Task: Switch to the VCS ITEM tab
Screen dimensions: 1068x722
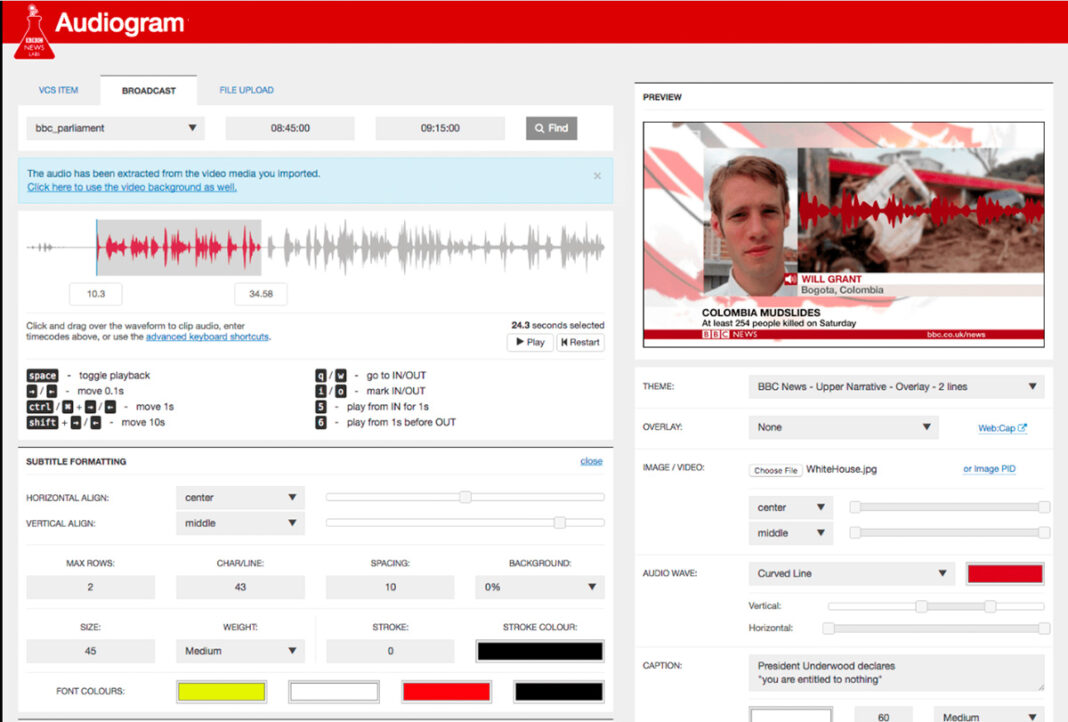Action: 58,90
